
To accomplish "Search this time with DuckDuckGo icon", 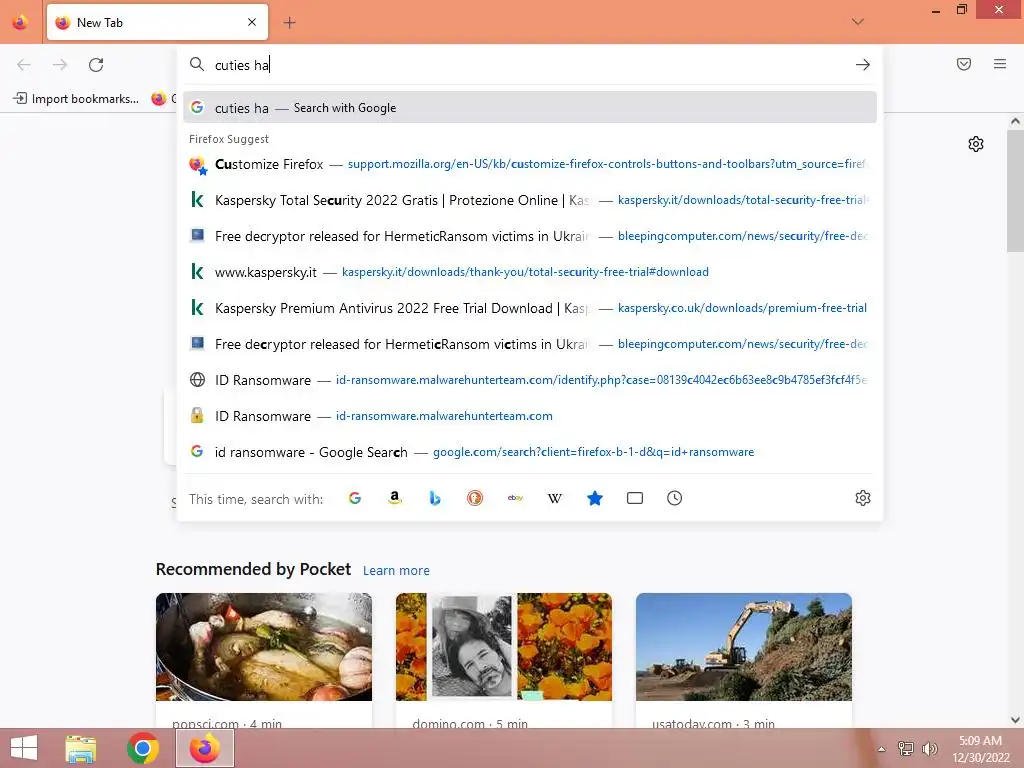I will tap(475, 498).
